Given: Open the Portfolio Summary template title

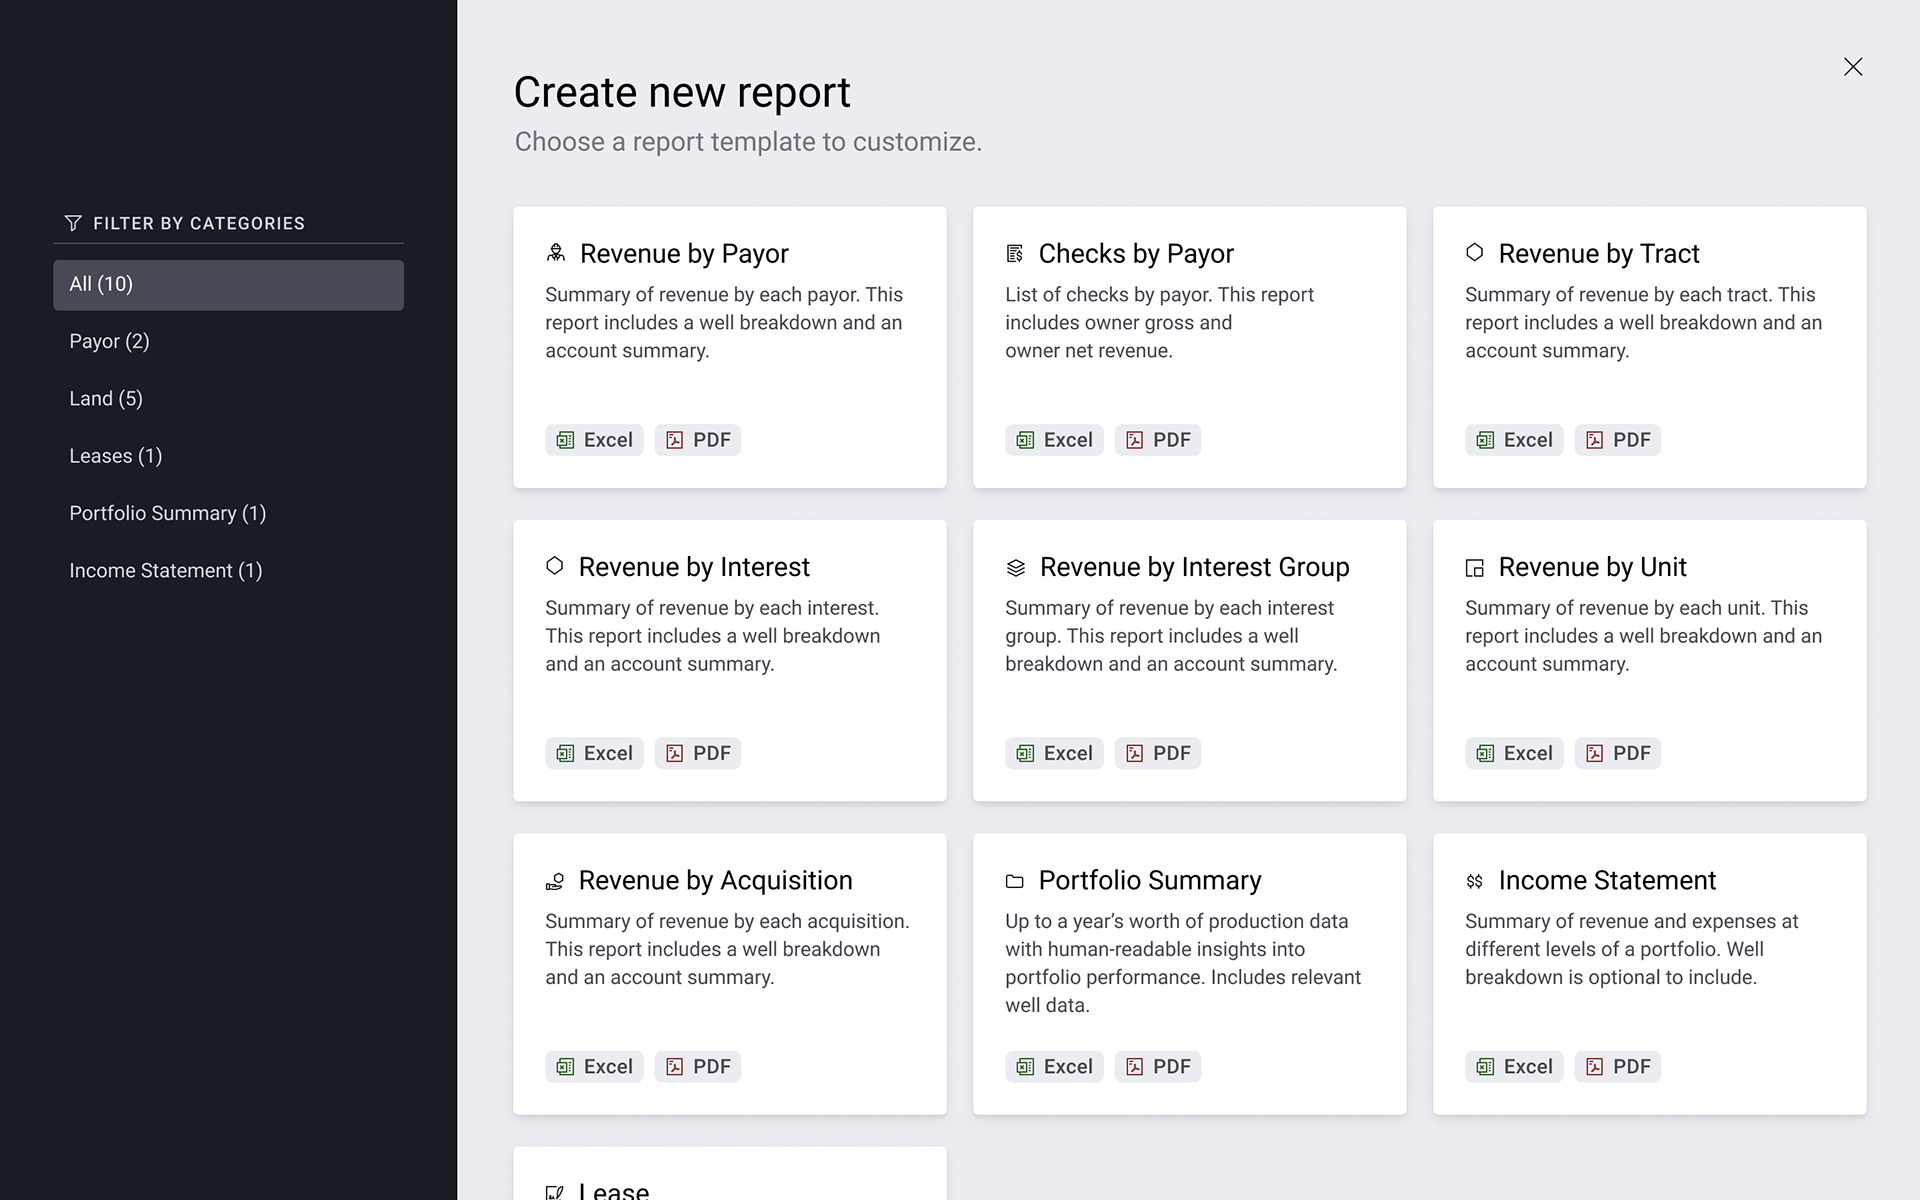Looking at the screenshot, I should pos(1150,880).
